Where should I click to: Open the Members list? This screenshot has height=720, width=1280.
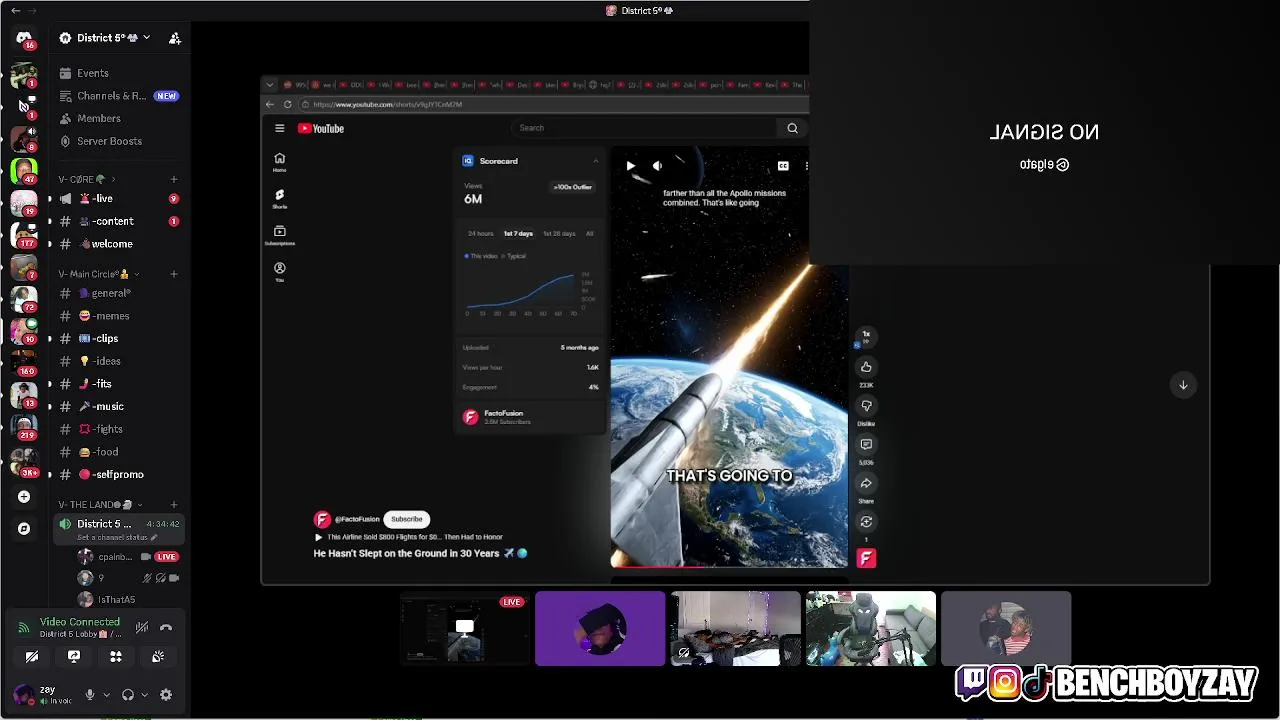pyautogui.click(x=120, y=118)
